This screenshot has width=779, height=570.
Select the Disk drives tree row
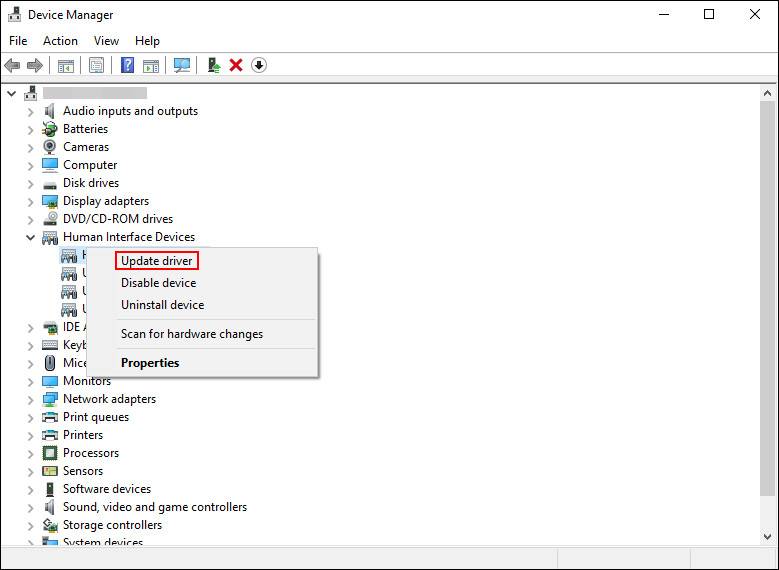click(x=90, y=183)
